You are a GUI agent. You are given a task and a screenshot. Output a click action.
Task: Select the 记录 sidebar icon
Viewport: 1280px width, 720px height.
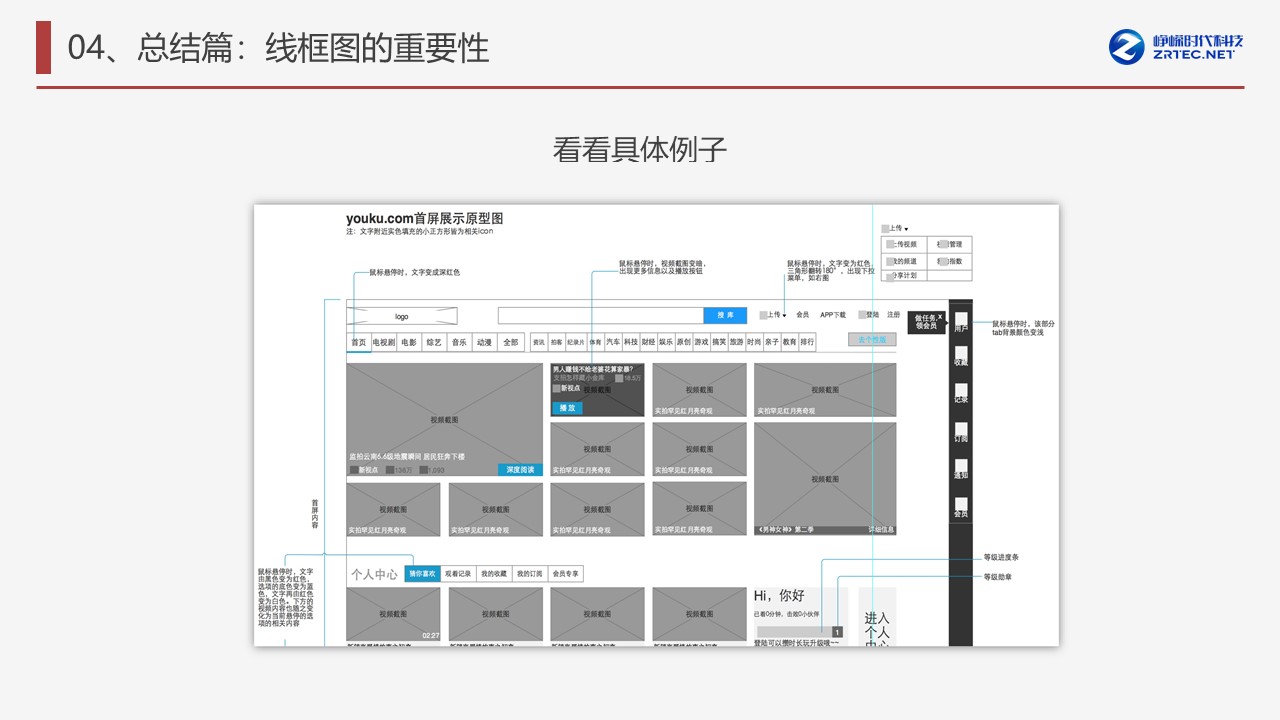tap(961, 392)
